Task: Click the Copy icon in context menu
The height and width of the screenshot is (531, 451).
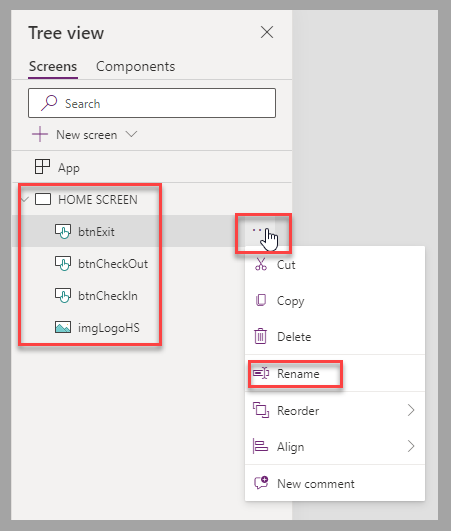Action: coord(261,300)
